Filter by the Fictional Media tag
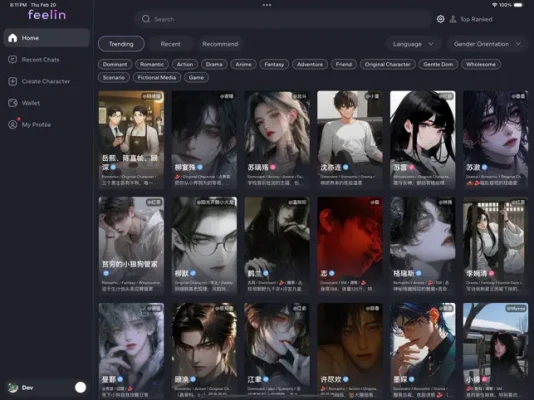 click(157, 78)
